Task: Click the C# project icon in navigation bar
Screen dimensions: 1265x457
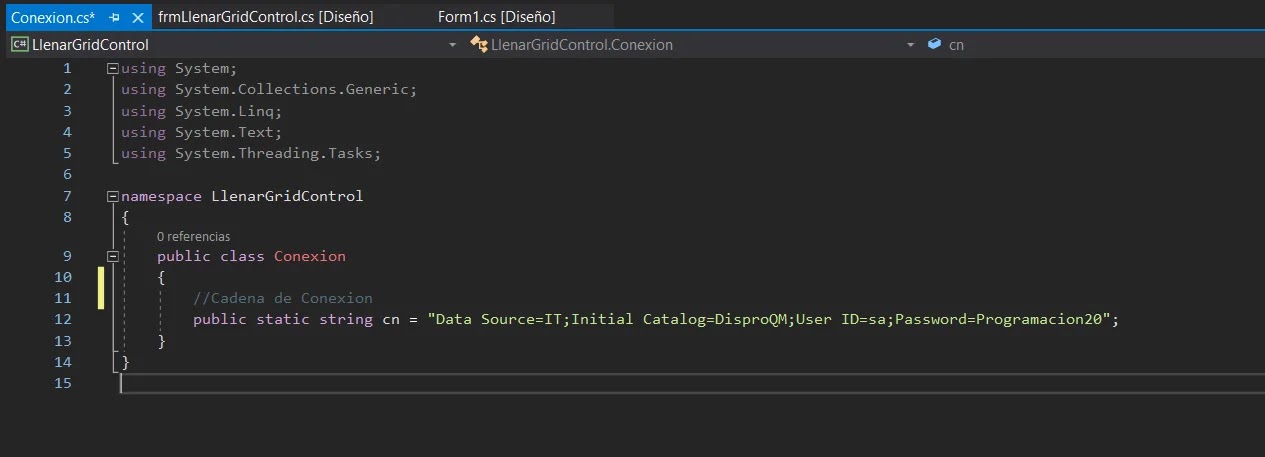Action: 19,45
